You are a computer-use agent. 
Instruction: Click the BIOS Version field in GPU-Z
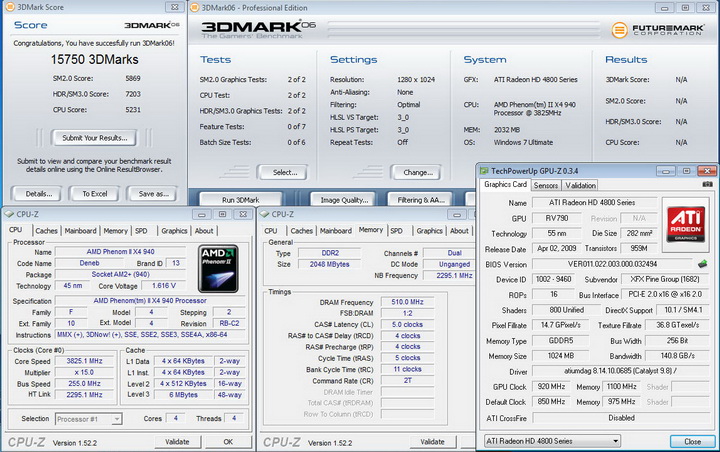612,264
